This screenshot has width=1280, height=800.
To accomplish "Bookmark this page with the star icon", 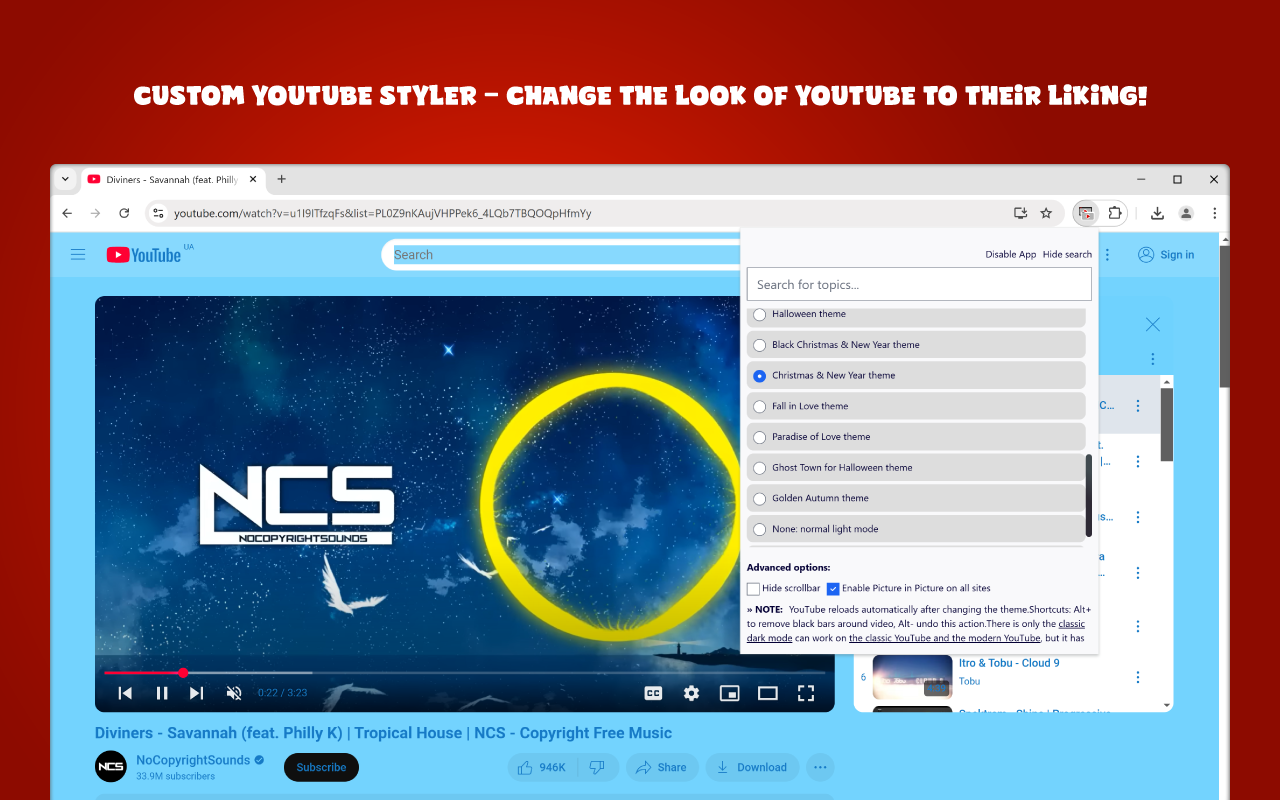I will click(1046, 213).
